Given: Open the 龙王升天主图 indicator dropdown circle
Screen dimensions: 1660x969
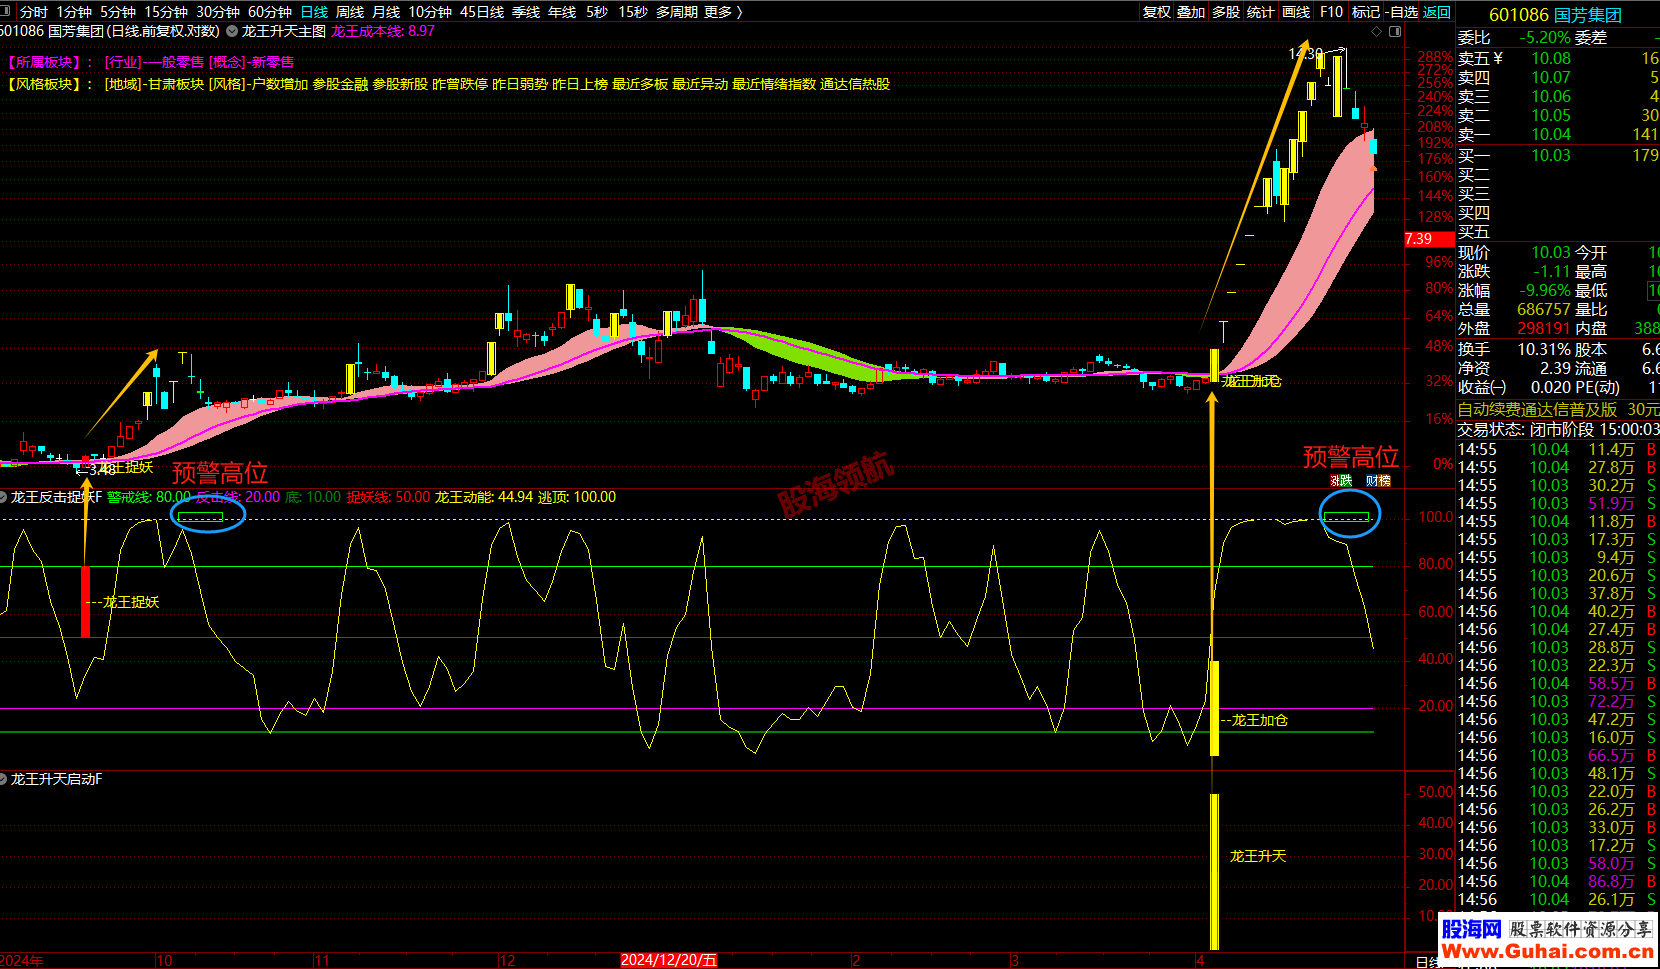Looking at the screenshot, I should click(232, 32).
